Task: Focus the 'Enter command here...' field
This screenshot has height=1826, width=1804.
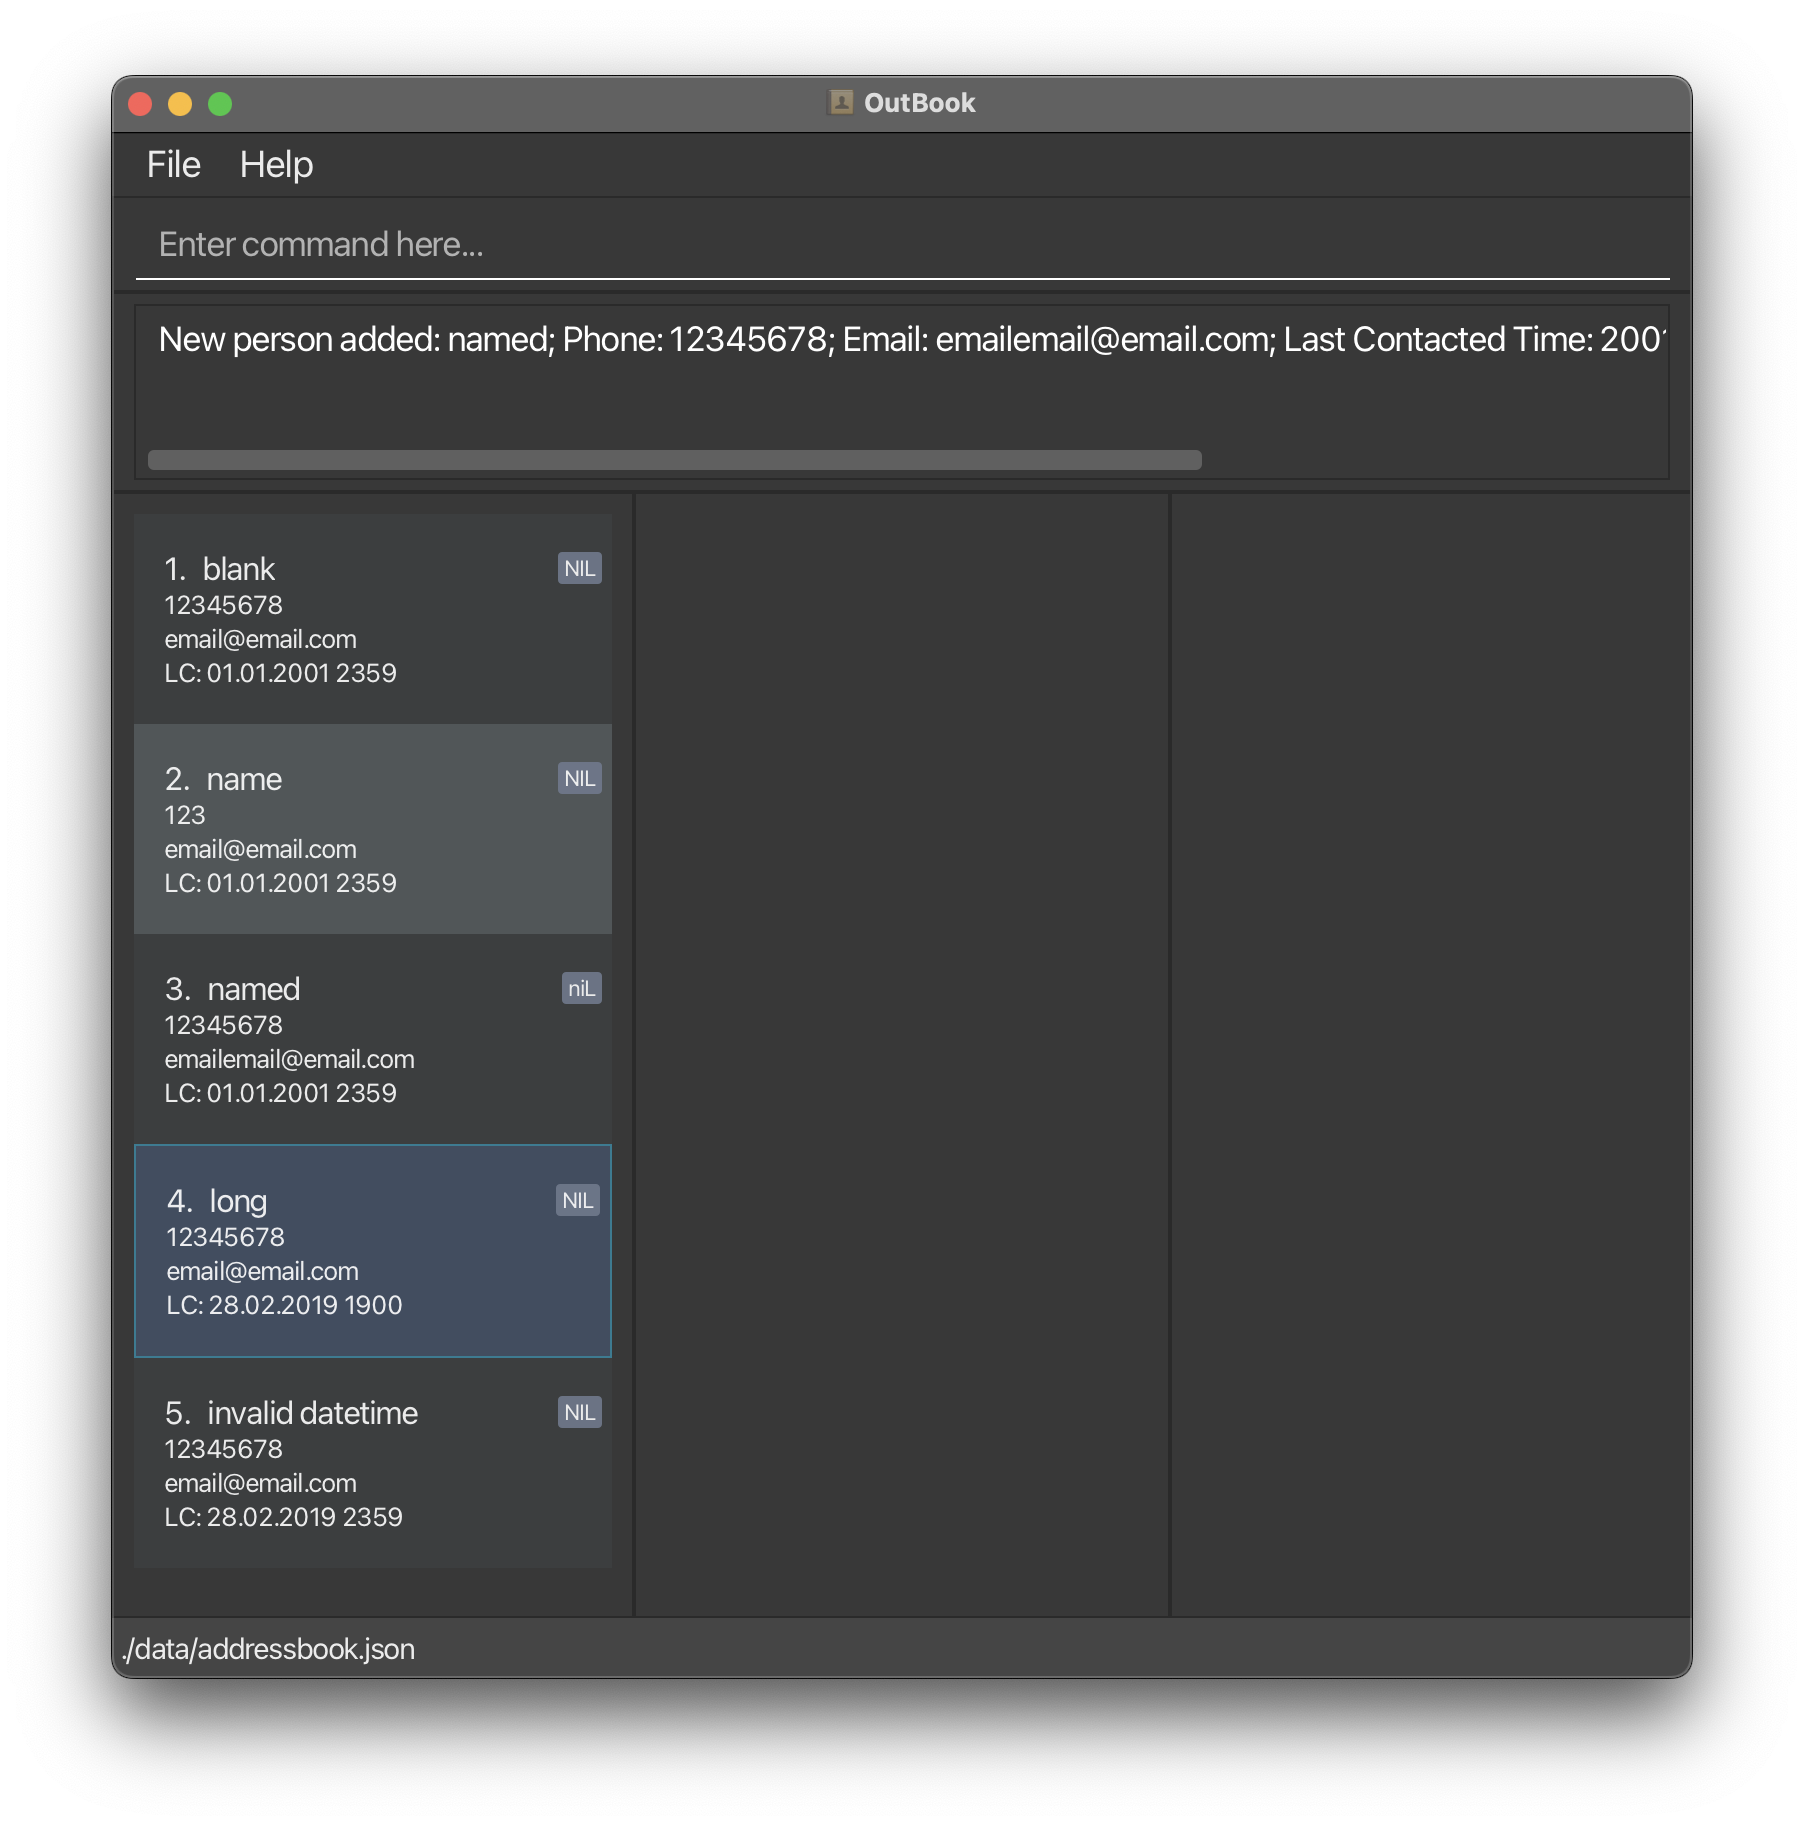Action: coord(902,245)
